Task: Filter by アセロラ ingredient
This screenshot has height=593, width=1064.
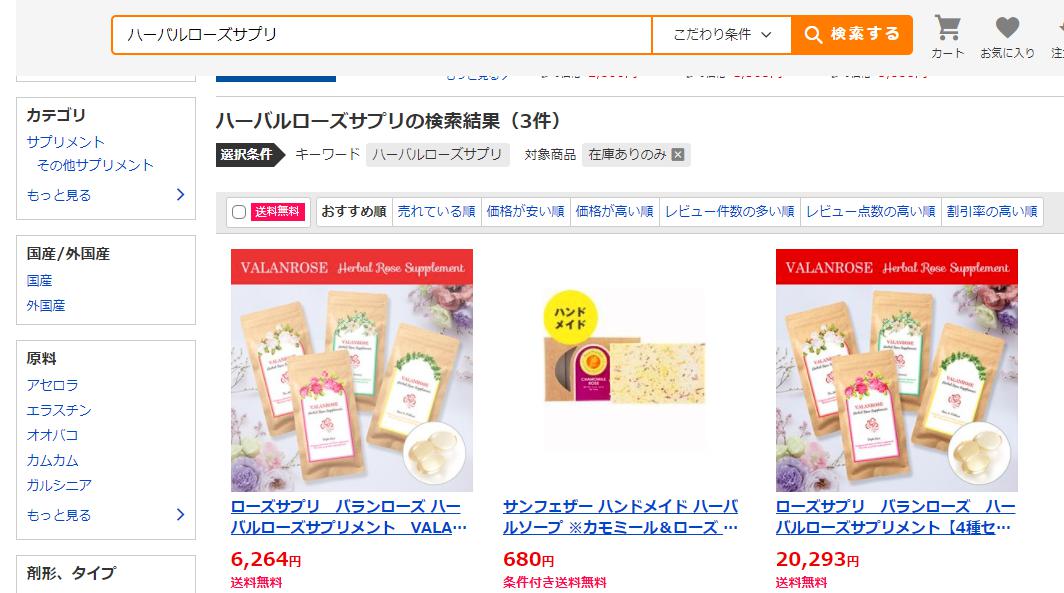Action: coord(52,385)
